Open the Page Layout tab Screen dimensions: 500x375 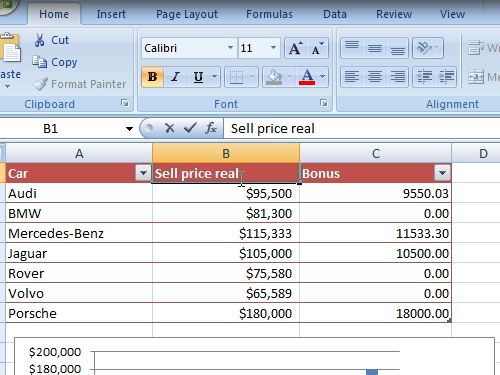tap(187, 14)
